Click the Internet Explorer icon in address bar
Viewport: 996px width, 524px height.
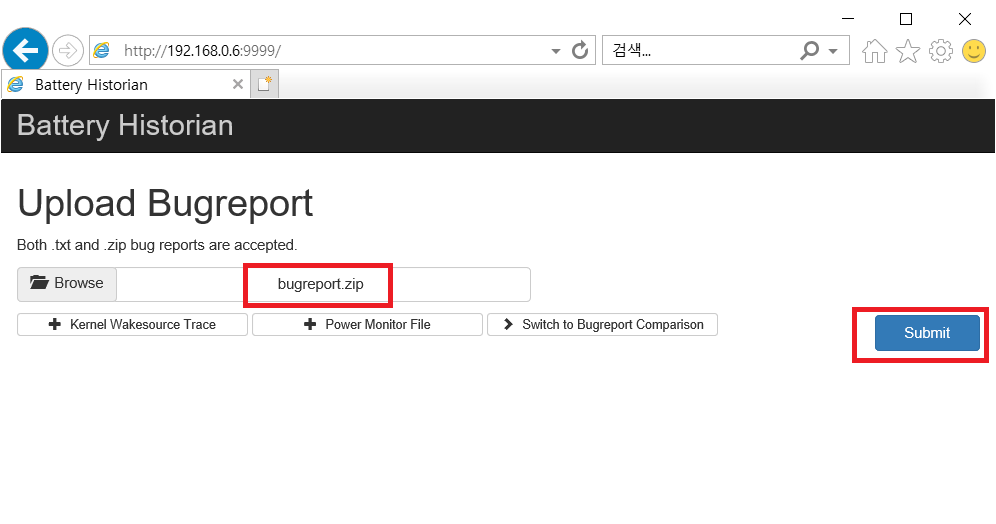(102, 50)
